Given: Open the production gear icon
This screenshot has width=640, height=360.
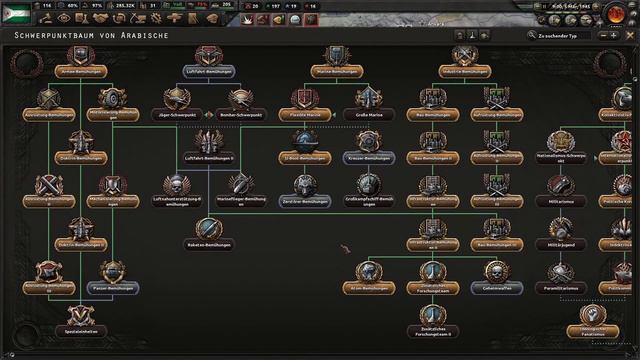Looking at the screenshot, I should (156, 18).
